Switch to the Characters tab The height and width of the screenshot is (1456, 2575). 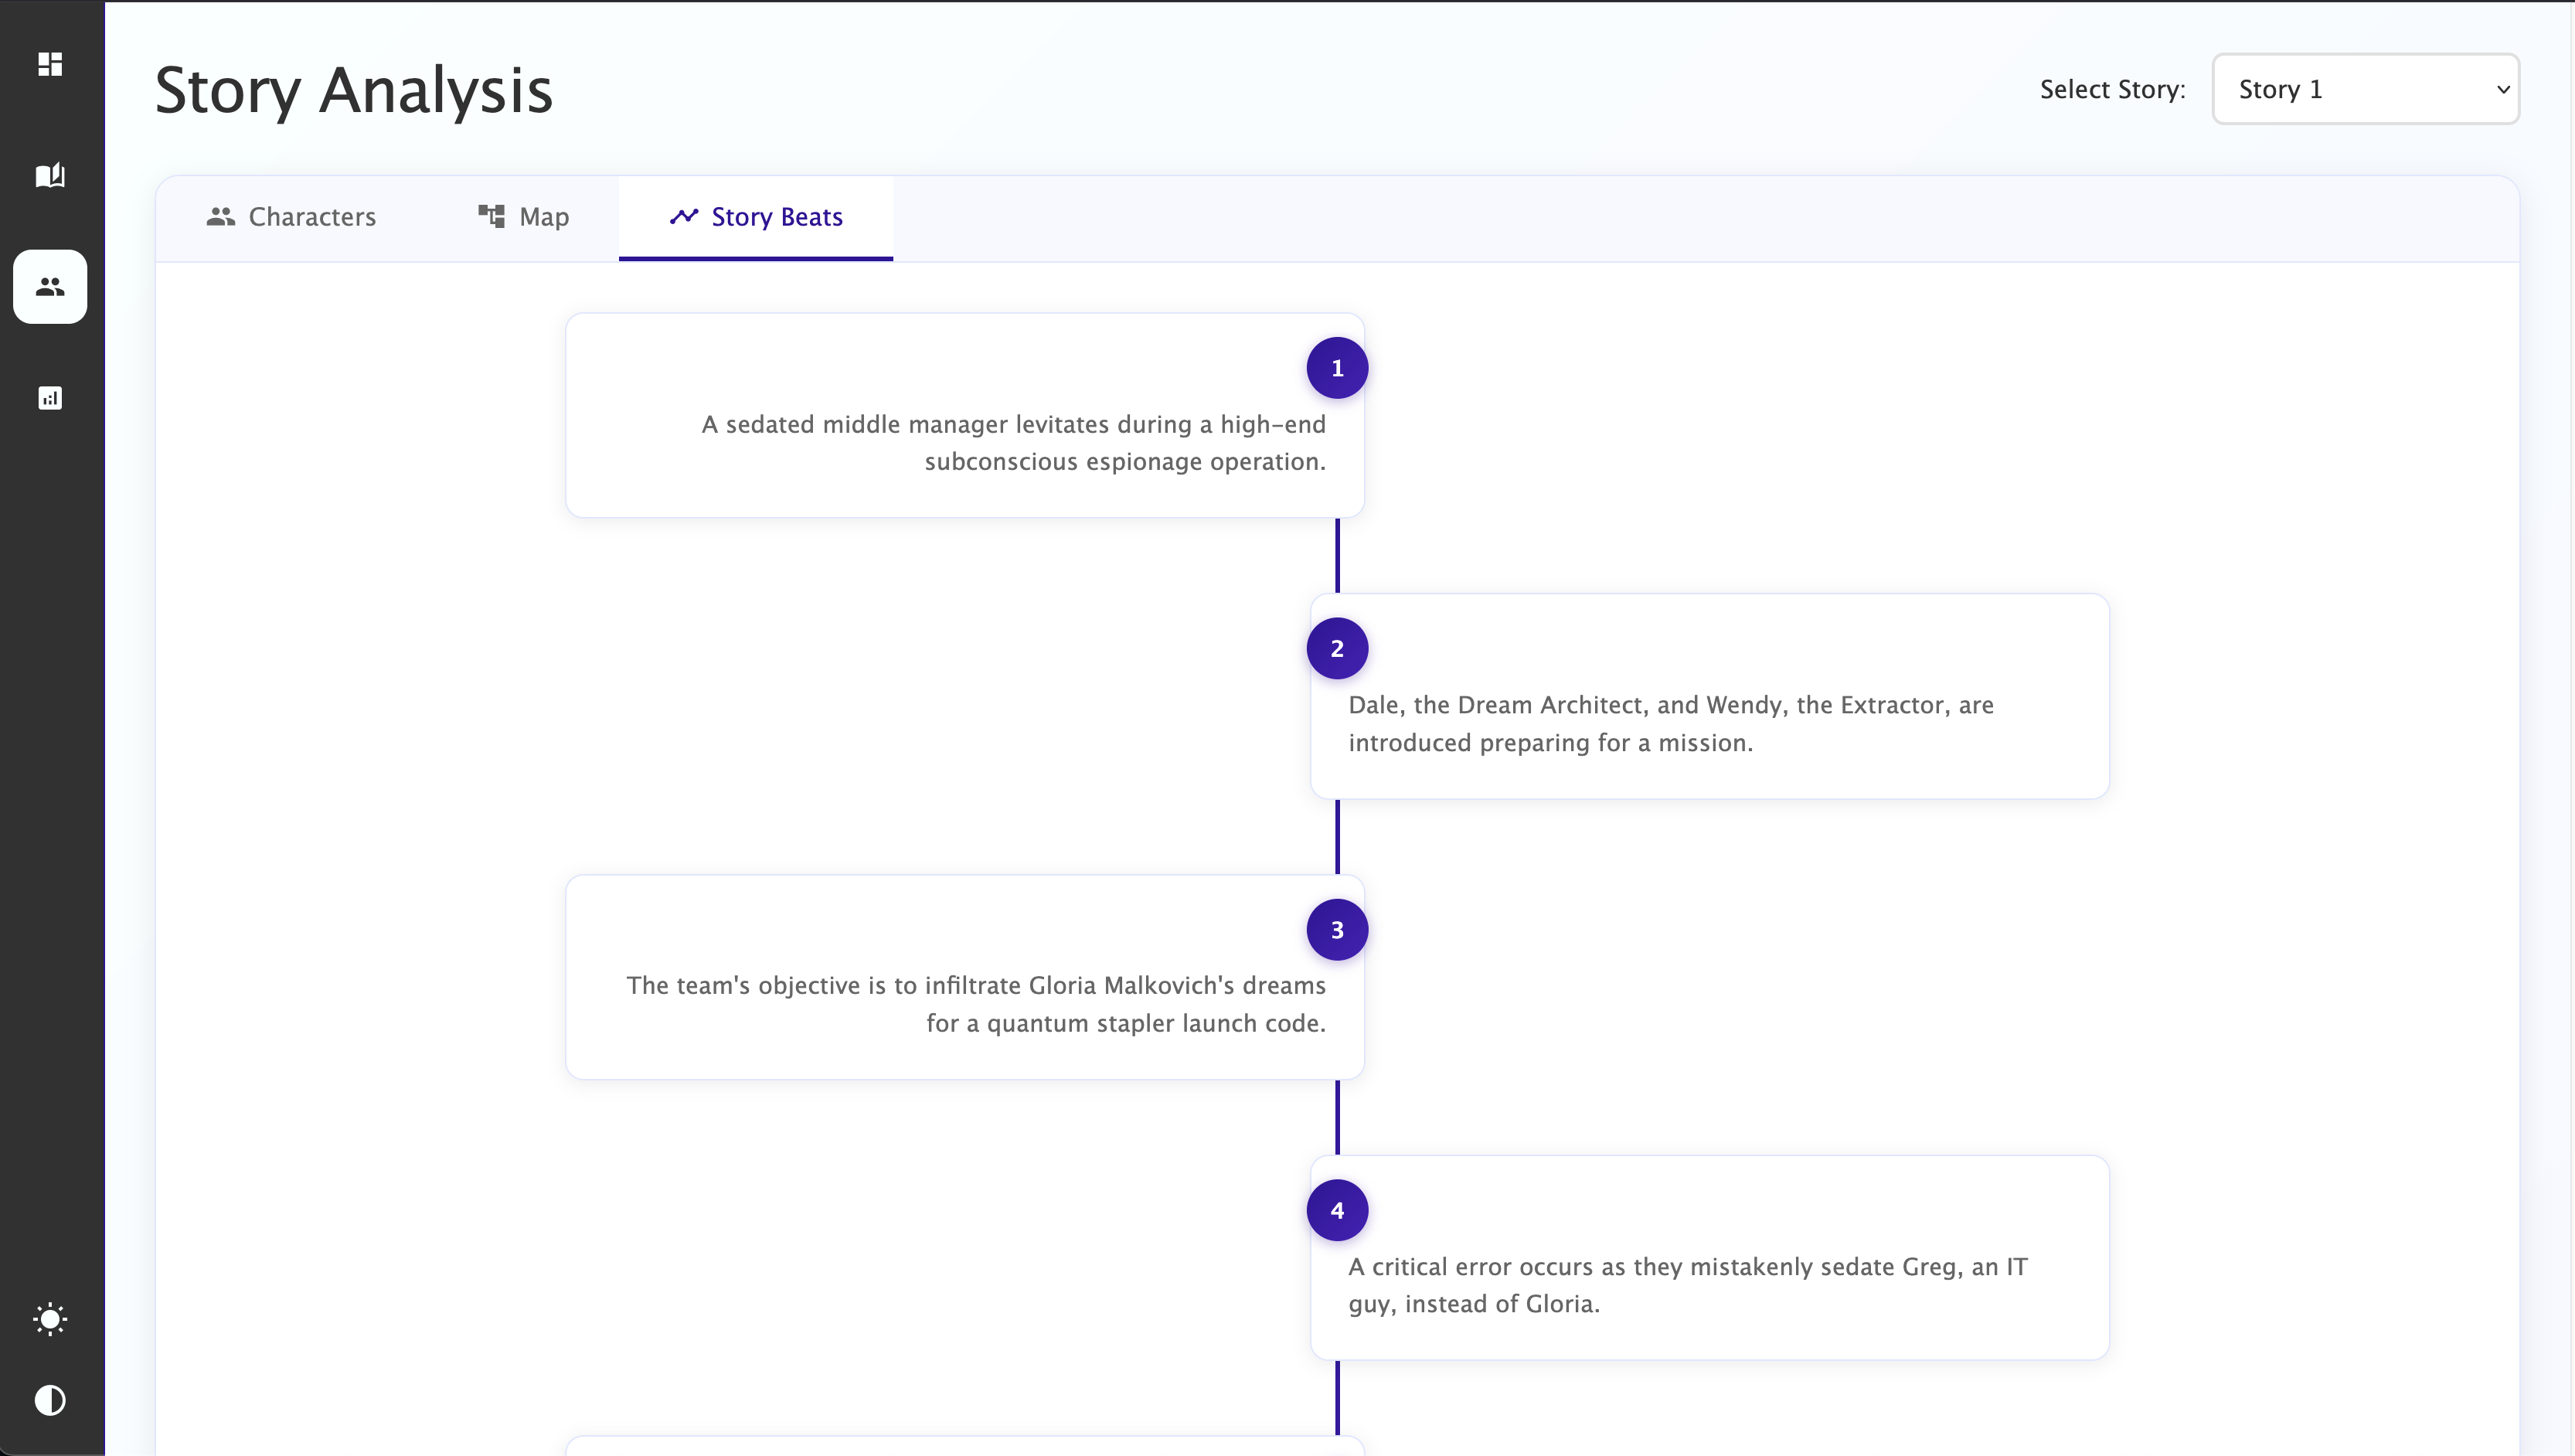pyautogui.click(x=291, y=217)
